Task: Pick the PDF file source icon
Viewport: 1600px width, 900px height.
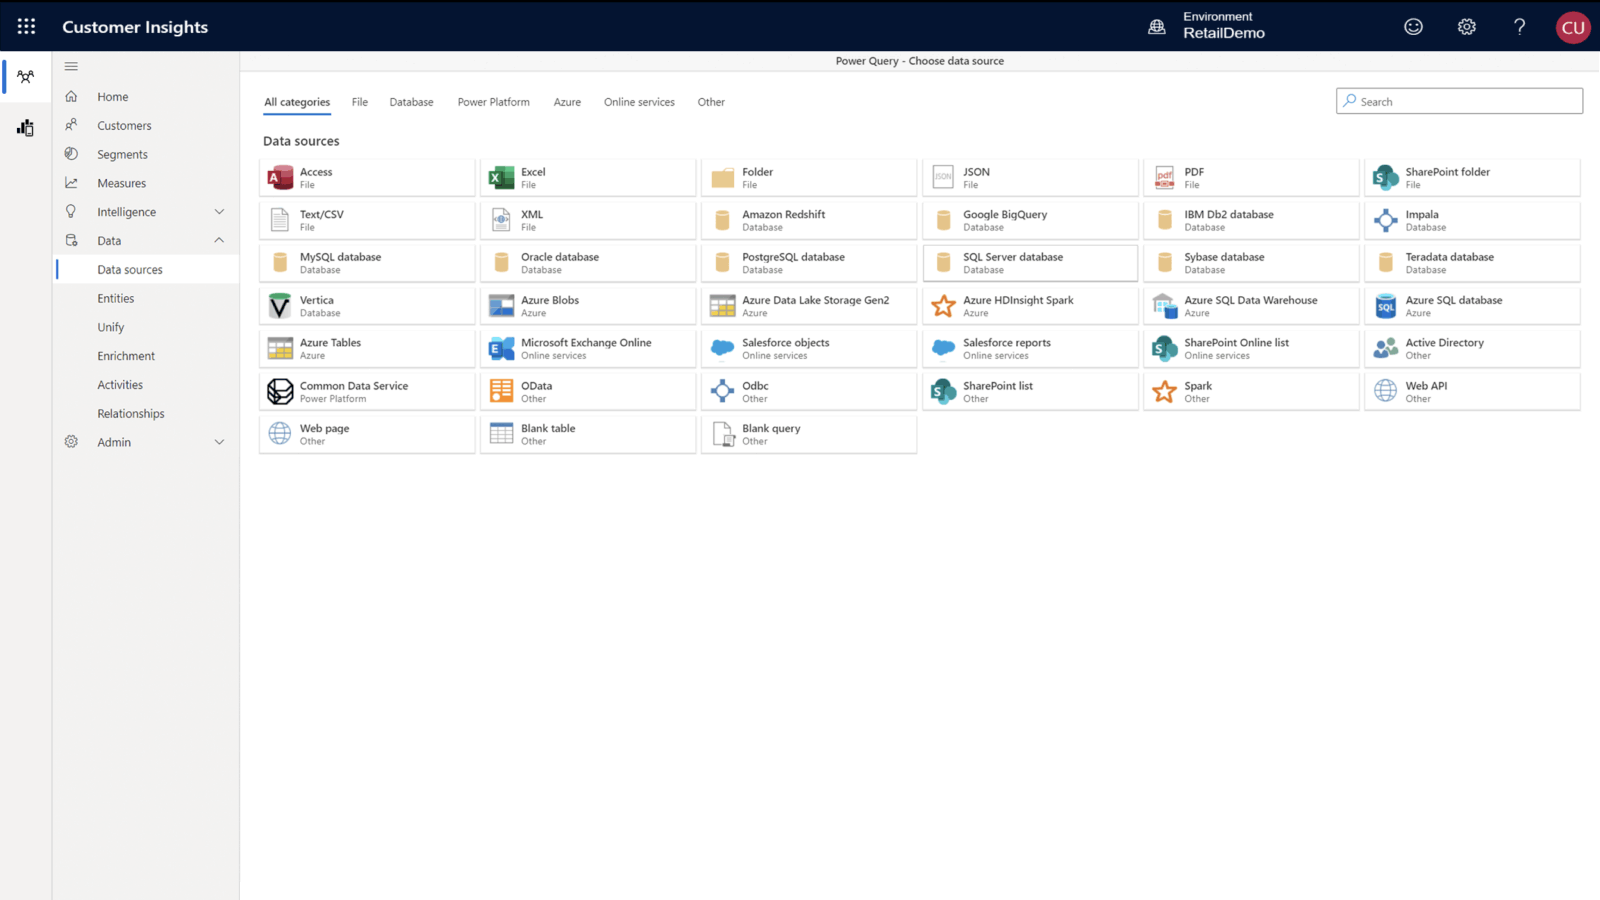Action: (x=1164, y=178)
